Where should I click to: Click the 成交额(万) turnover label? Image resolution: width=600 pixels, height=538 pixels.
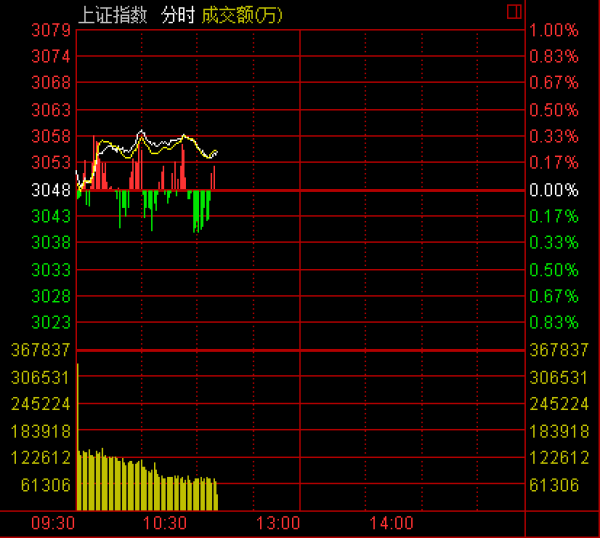pyautogui.click(x=241, y=13)
